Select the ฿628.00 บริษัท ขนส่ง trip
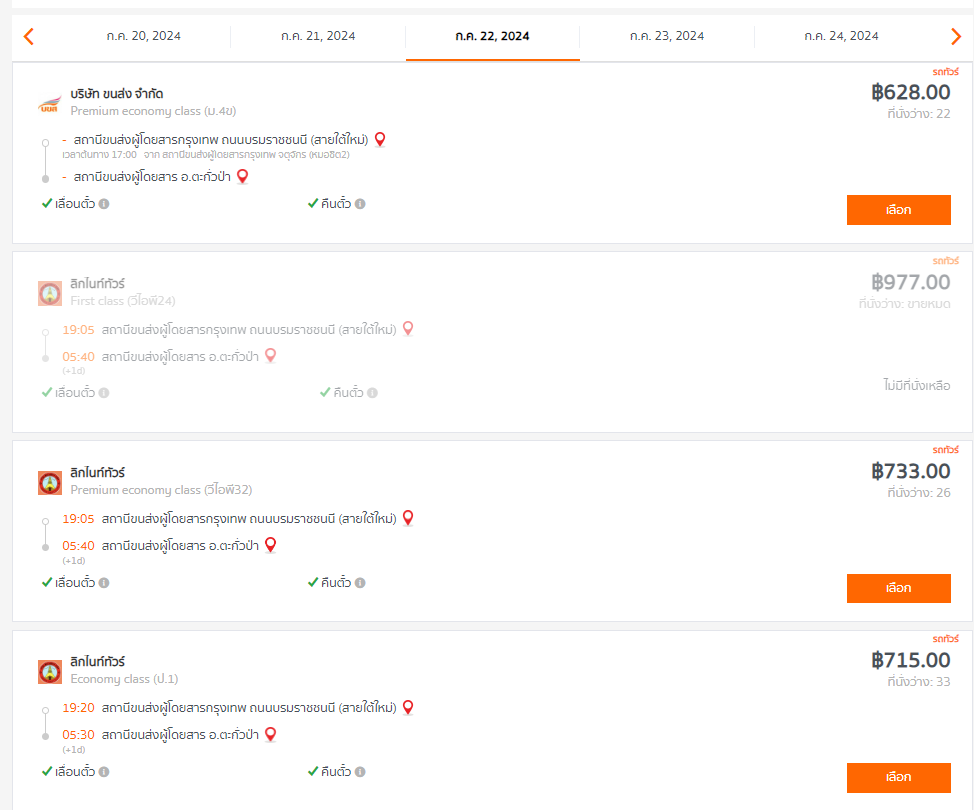The image size is (974, 810). click(898, 210)
